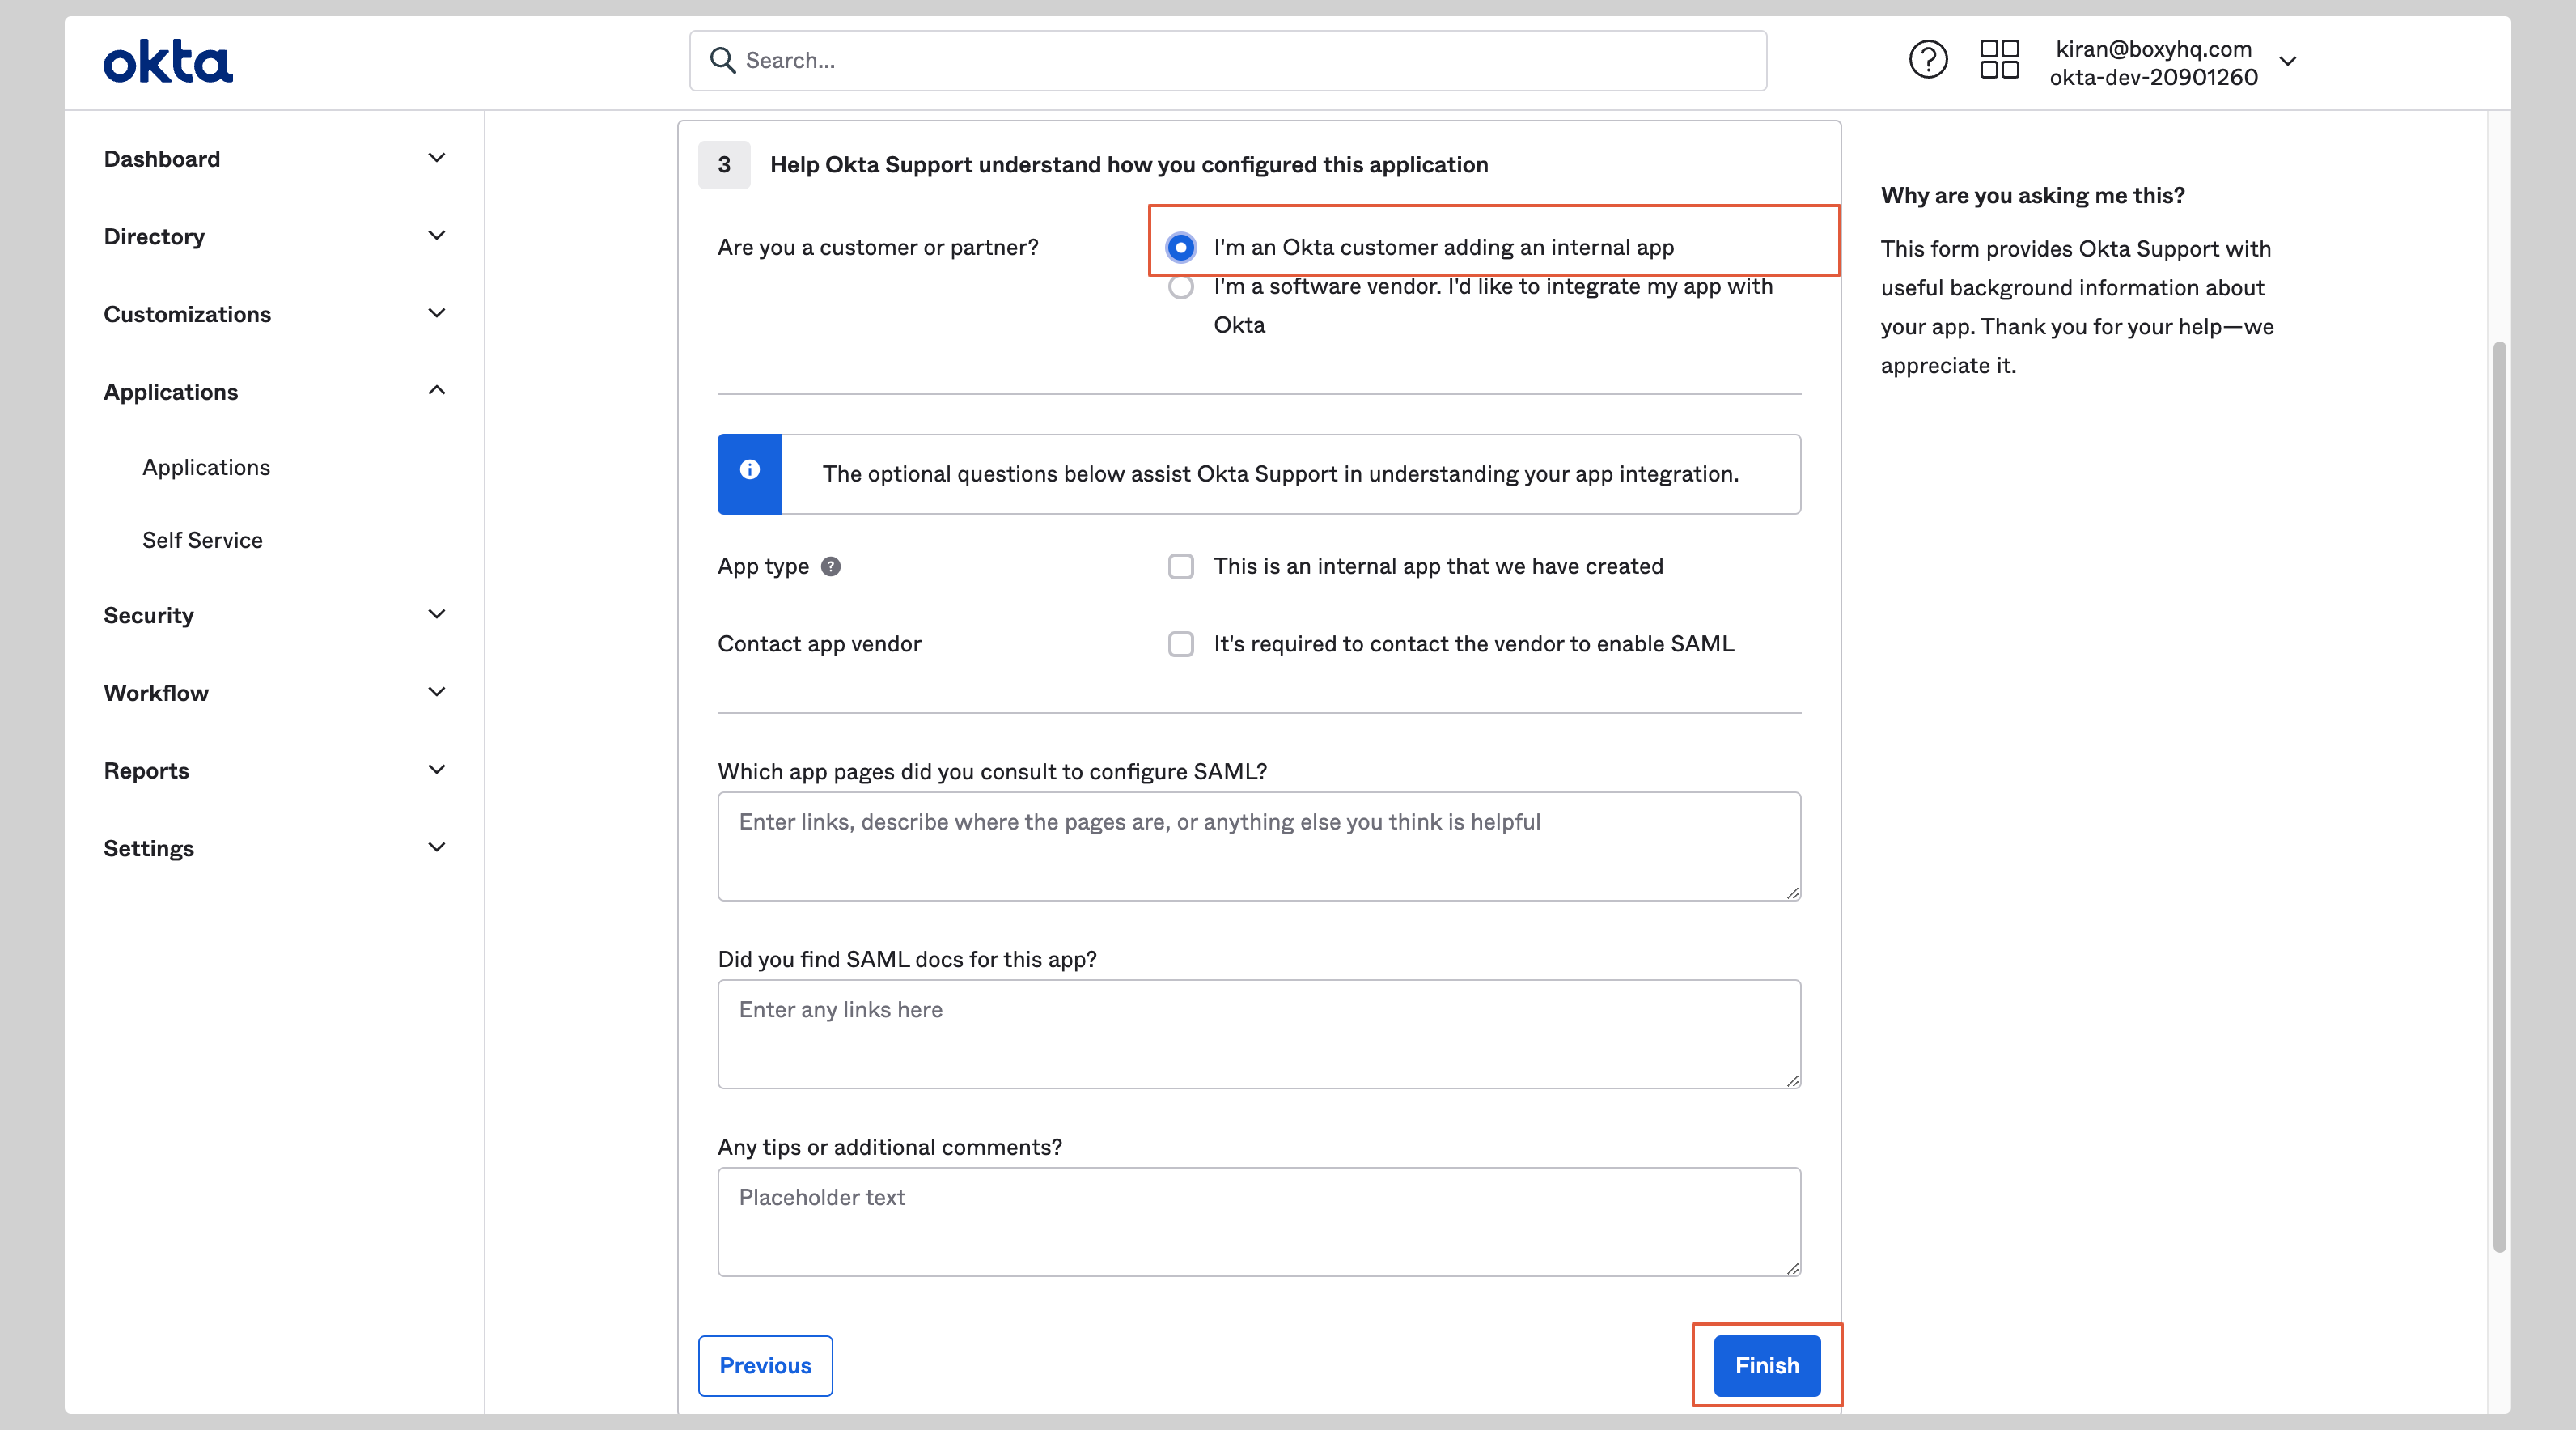Enable 'It's required to contact the vendor to enable SAML'
The width and height of the screenshot is (2576, 1430).
[1181, 644]
